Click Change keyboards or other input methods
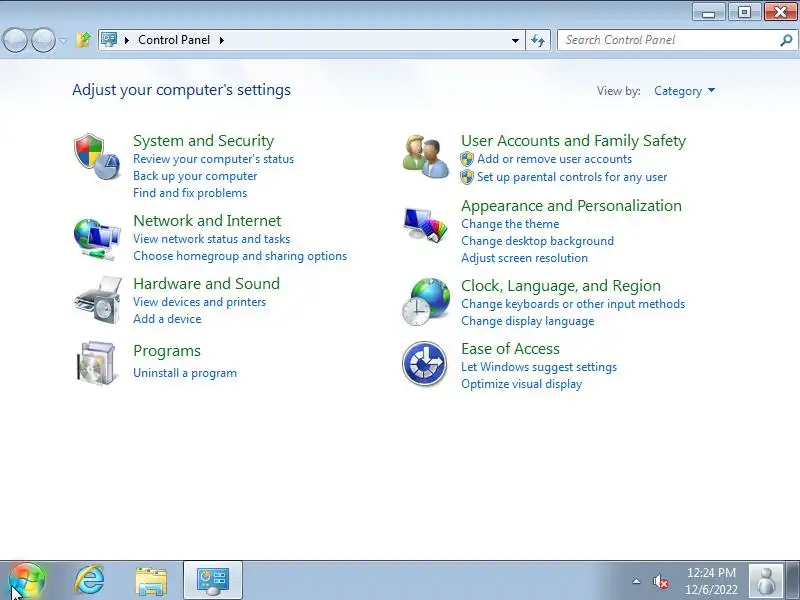Screen dimensions: 800x600 [573, 304]
